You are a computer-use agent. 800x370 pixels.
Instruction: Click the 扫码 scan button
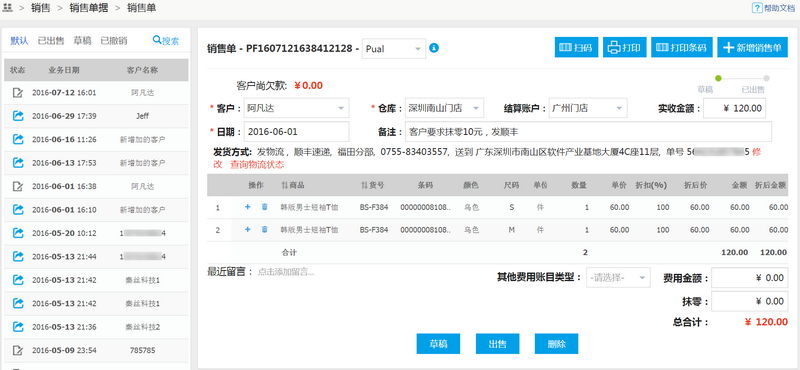[577, 47]
